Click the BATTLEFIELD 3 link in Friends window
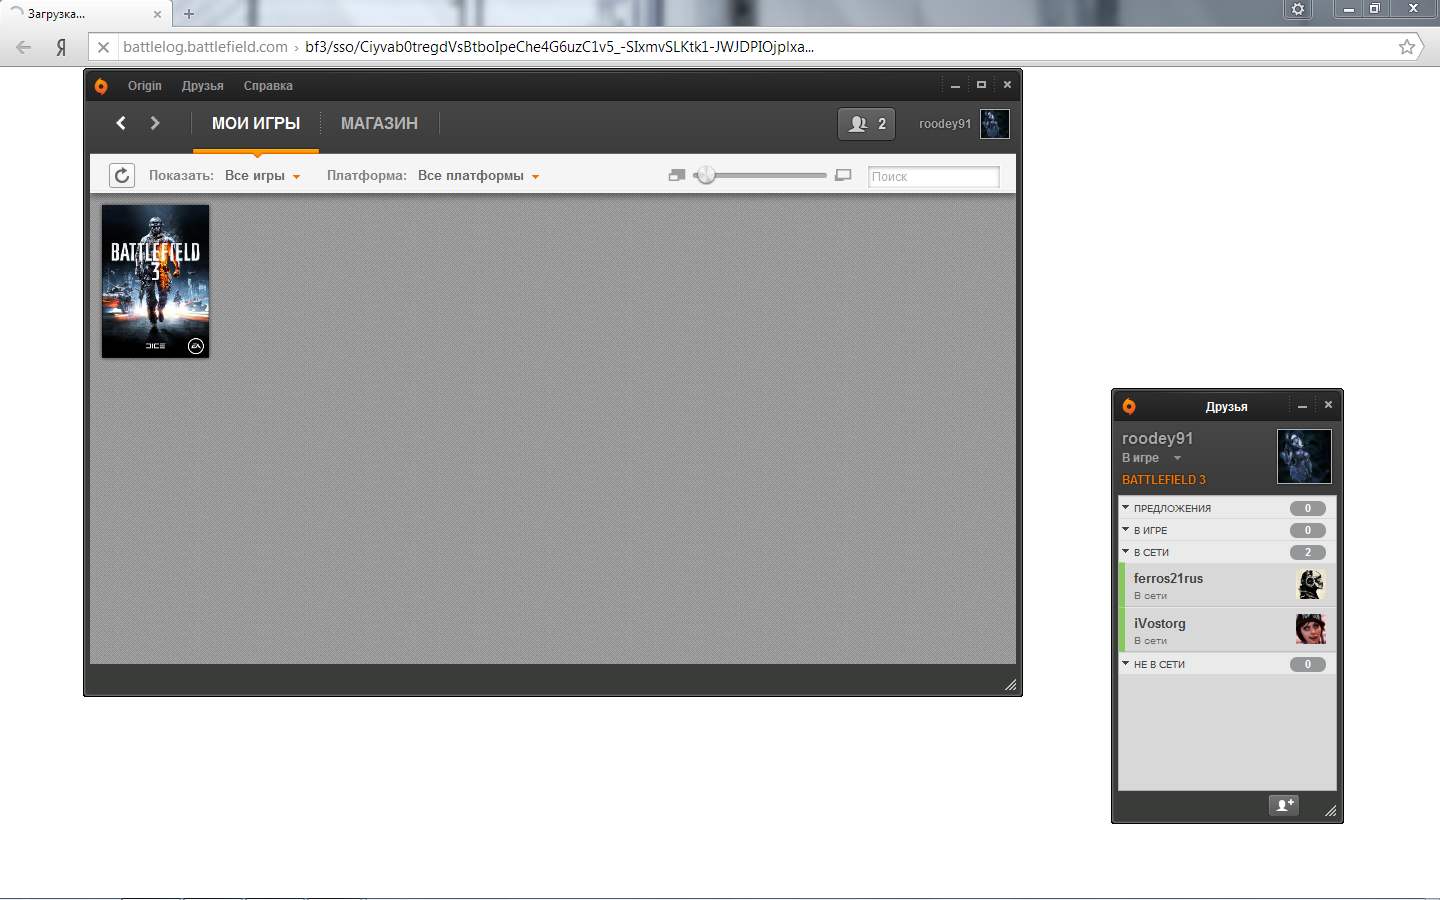This screenshot has width=1440, height=900. [1164, 480]
